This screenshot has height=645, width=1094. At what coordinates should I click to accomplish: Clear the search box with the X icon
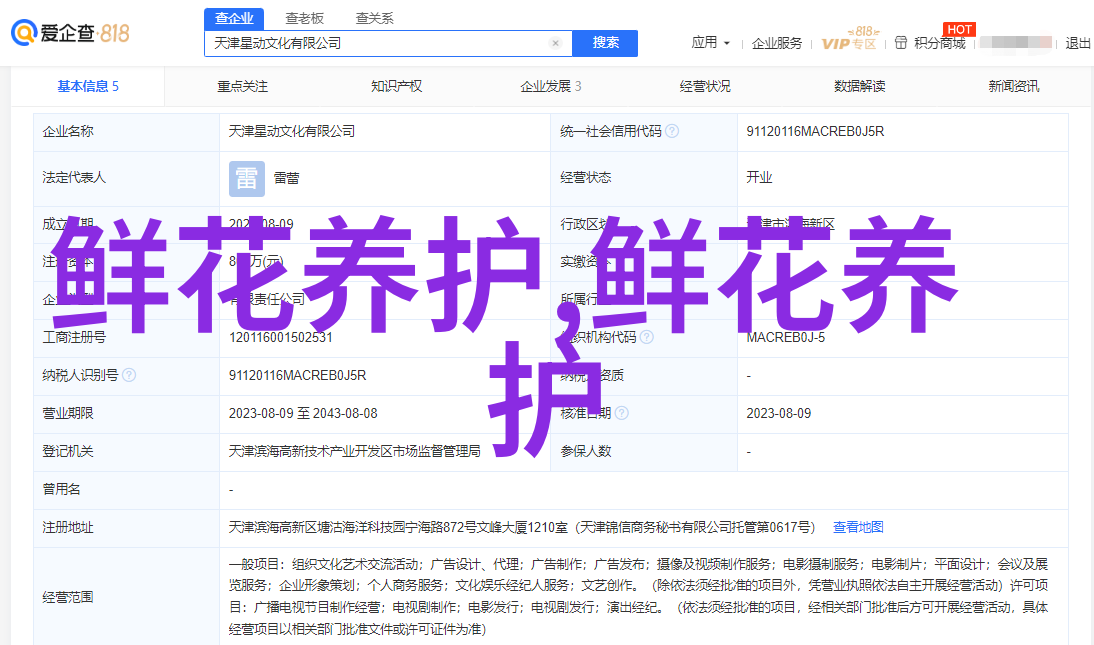coord(555,44)
